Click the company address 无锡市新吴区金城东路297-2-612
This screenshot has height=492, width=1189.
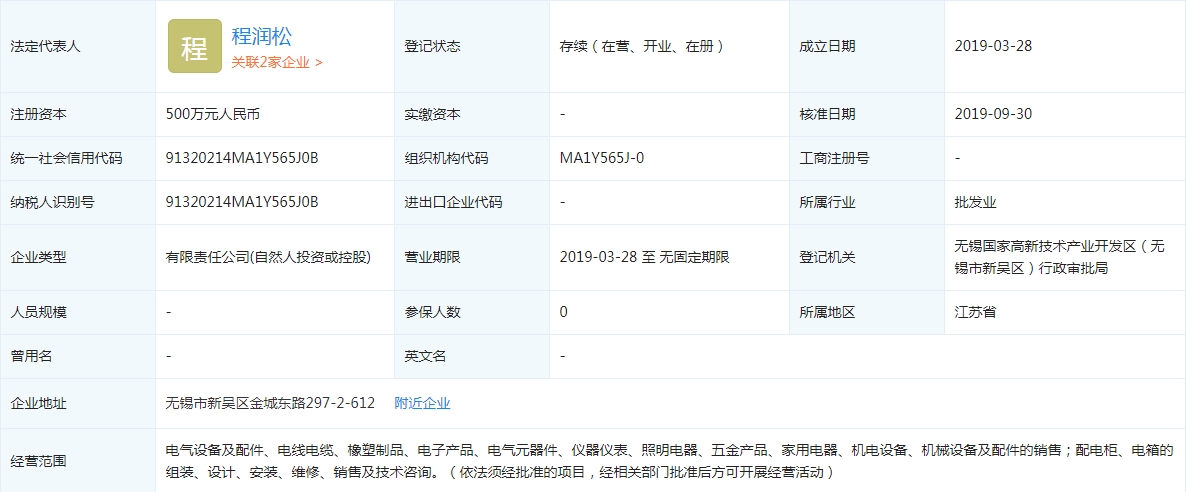(270, 403)
